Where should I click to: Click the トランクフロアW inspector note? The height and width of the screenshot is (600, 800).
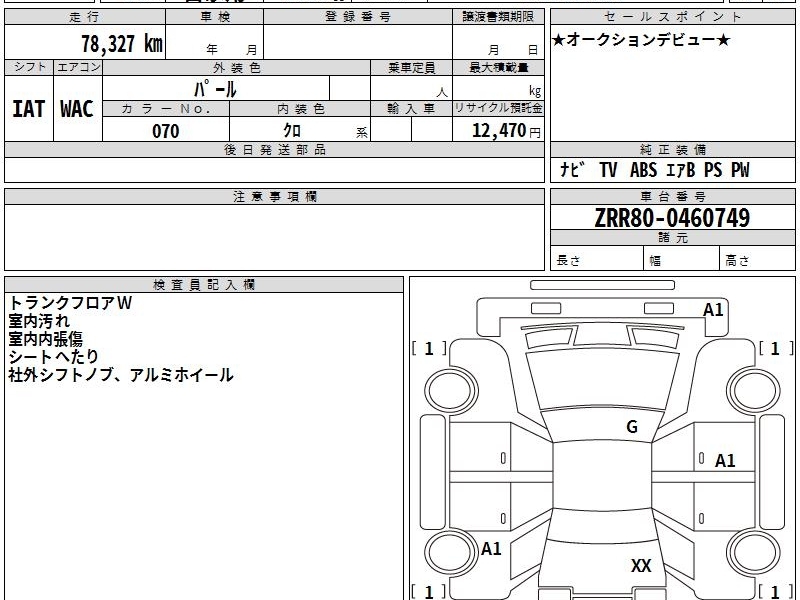(x=70, y=303)
